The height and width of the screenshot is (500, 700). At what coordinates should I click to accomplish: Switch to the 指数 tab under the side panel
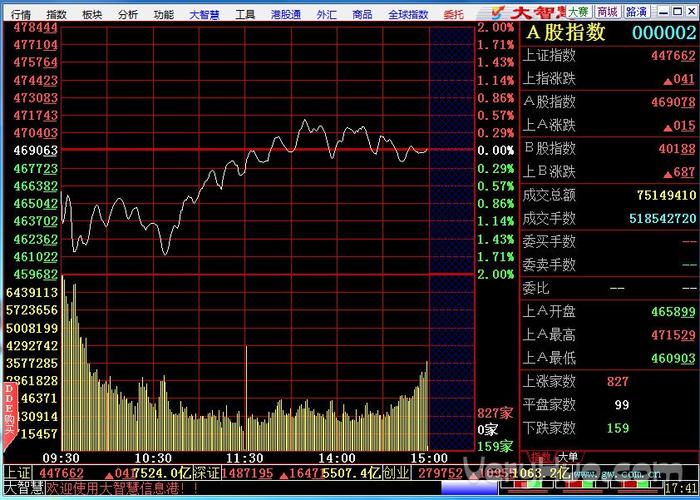[x=541, y=457]
